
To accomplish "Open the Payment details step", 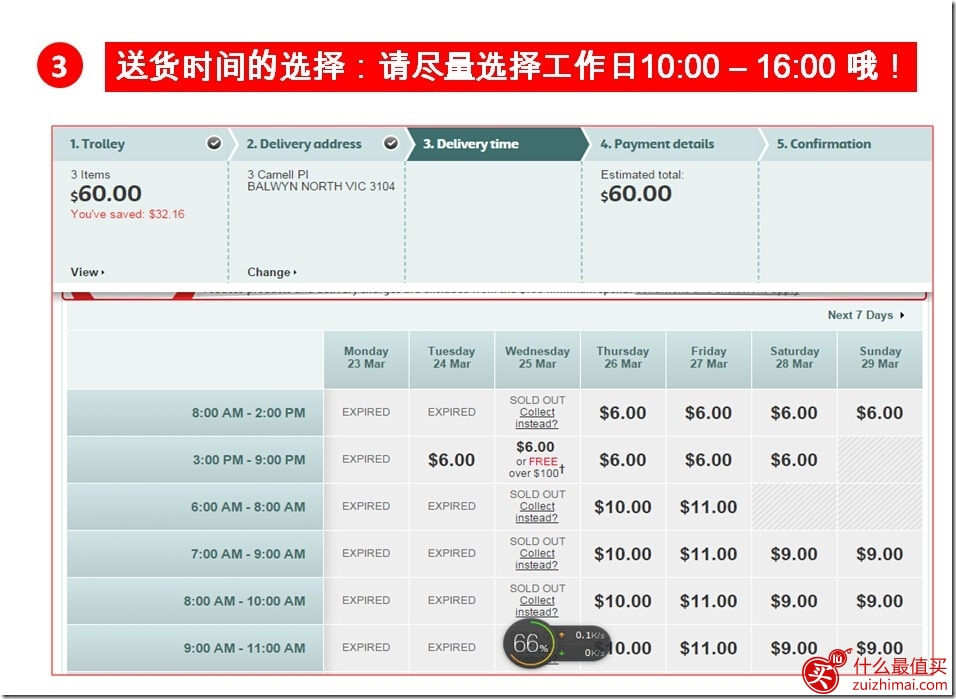I will coord(673,144).
